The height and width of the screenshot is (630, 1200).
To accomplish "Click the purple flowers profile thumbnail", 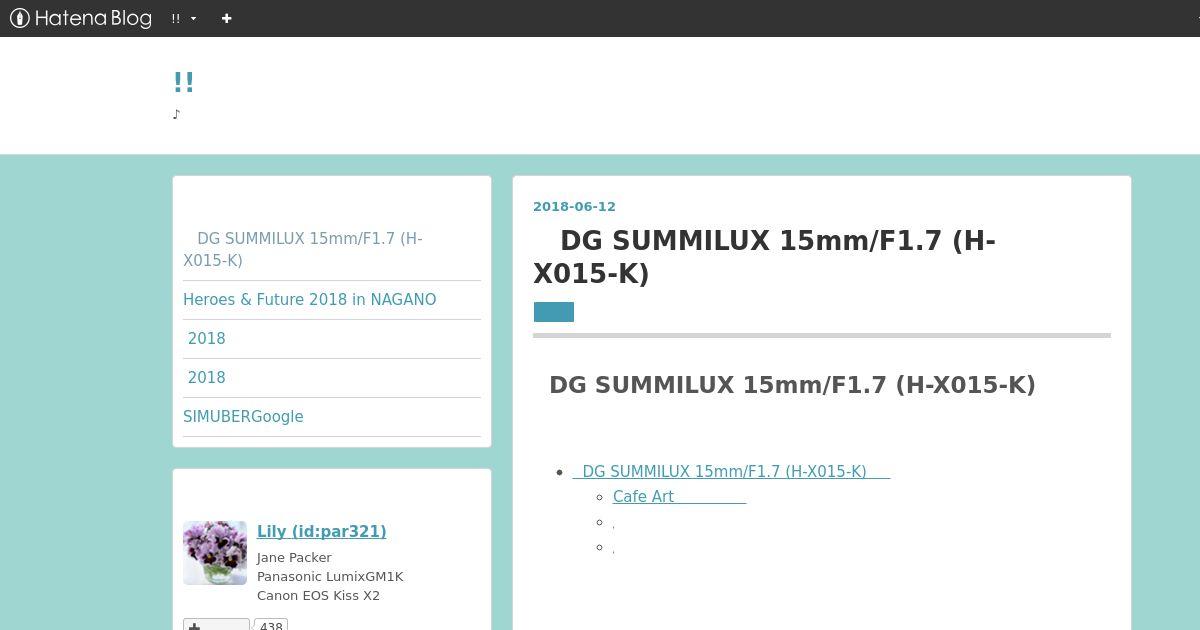I will click(x=215, y=553).
